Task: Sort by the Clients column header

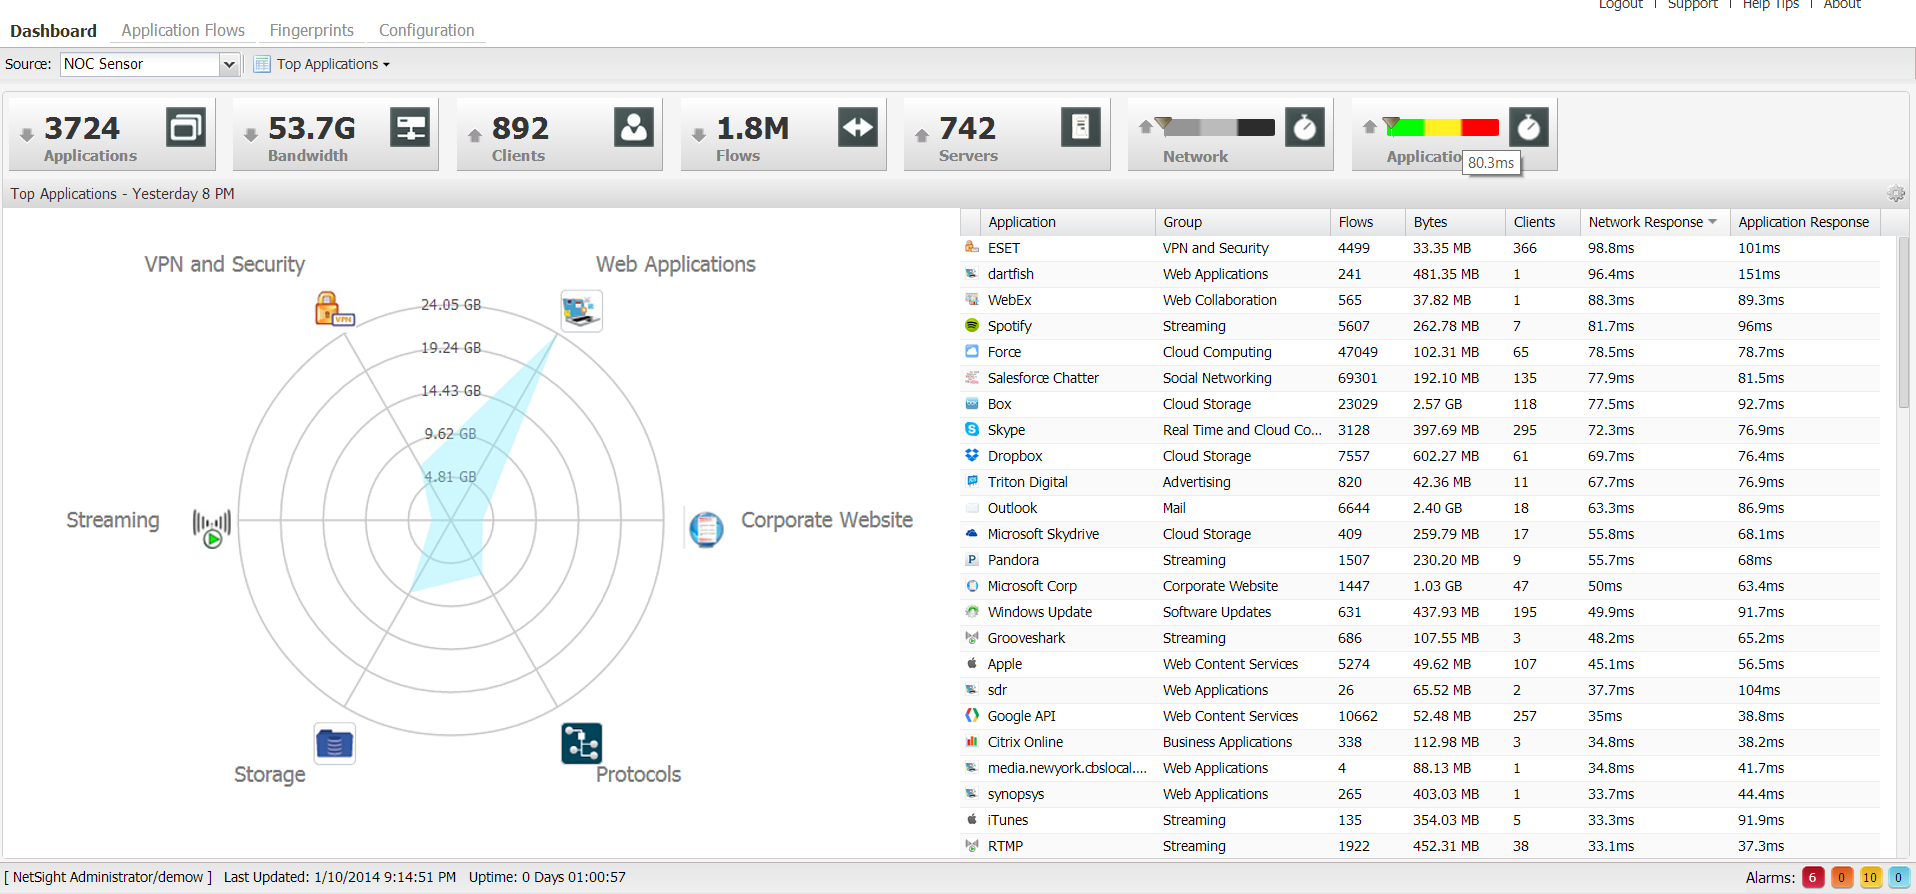Action: click(1543, 222)
